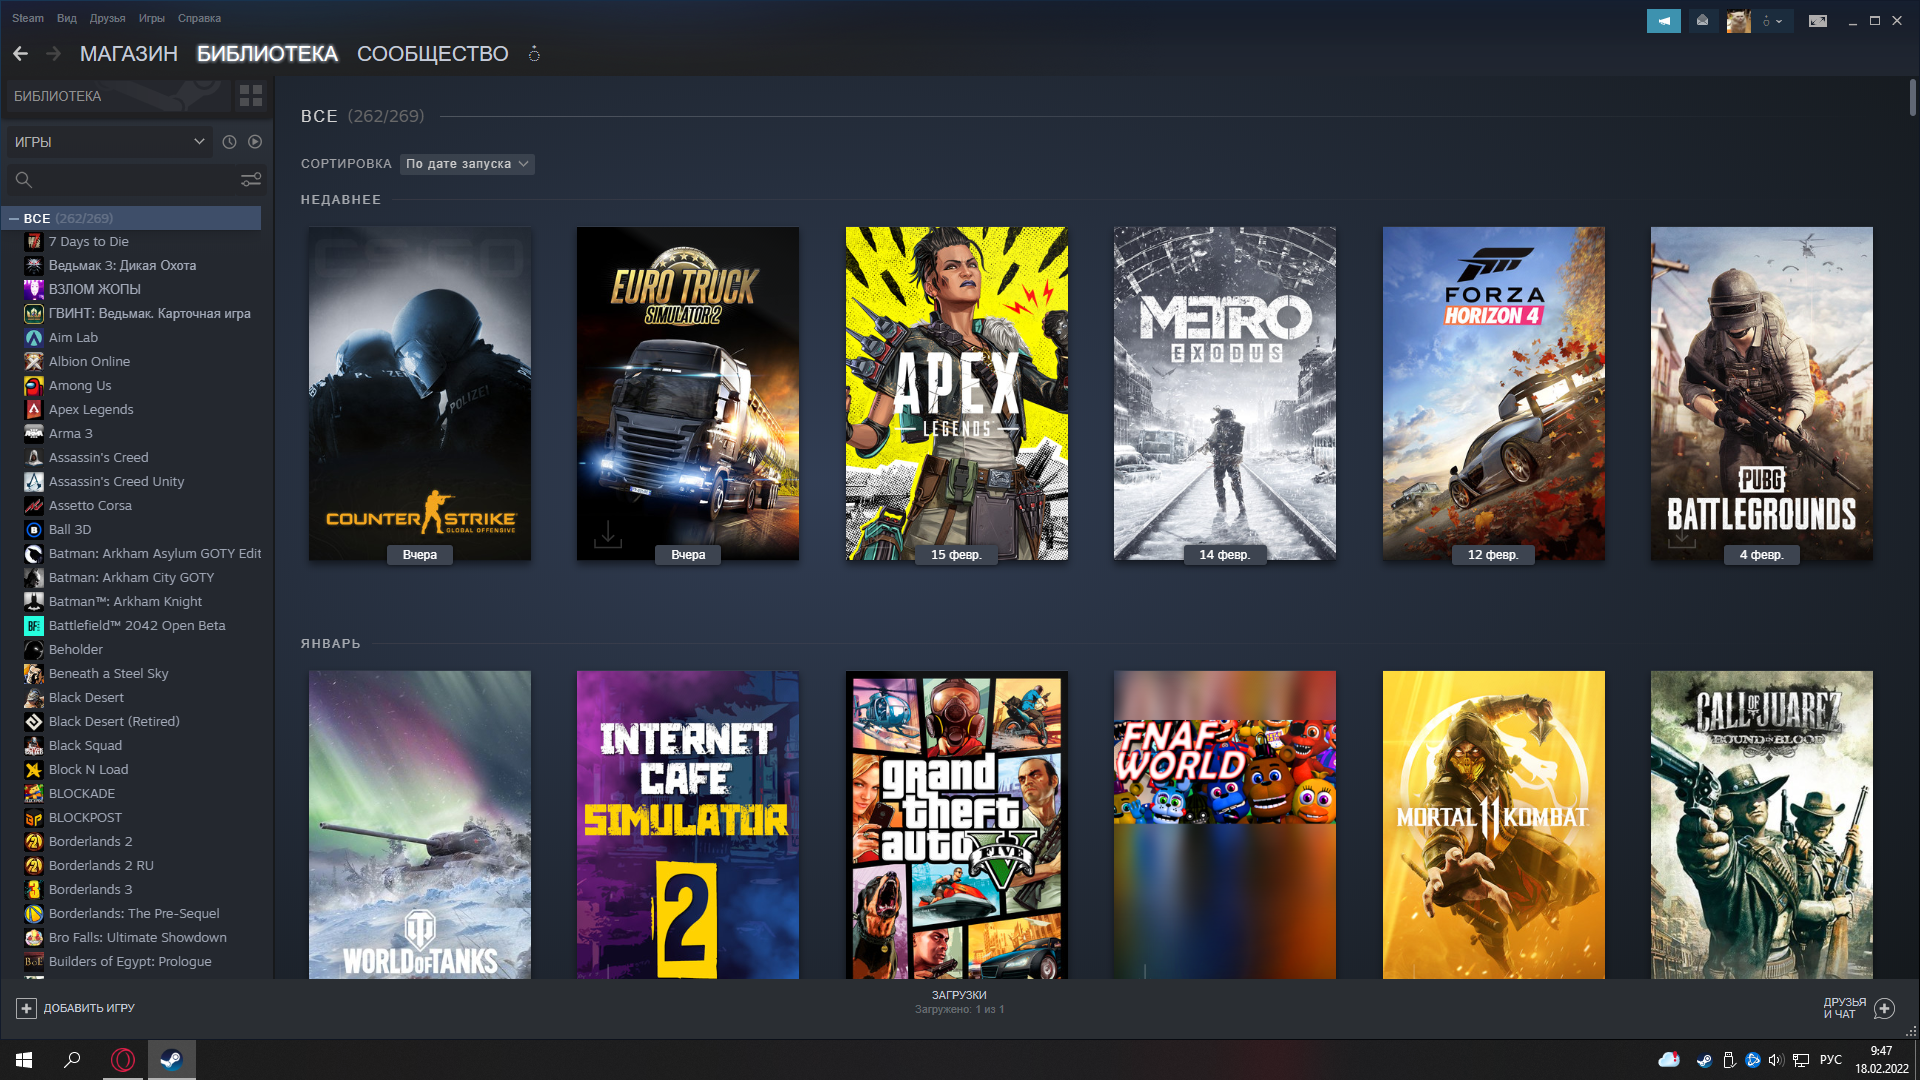Open the sorting dropdown 'По дате запуска'
The image size is (1920, 1080).
click(467, 164)
